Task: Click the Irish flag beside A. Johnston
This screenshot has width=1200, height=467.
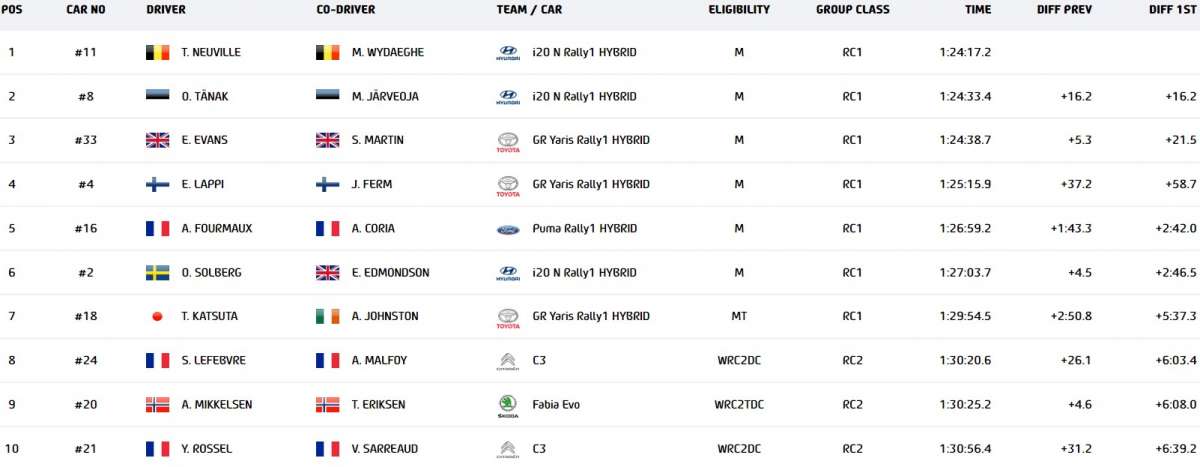Action: click(327, 317)
